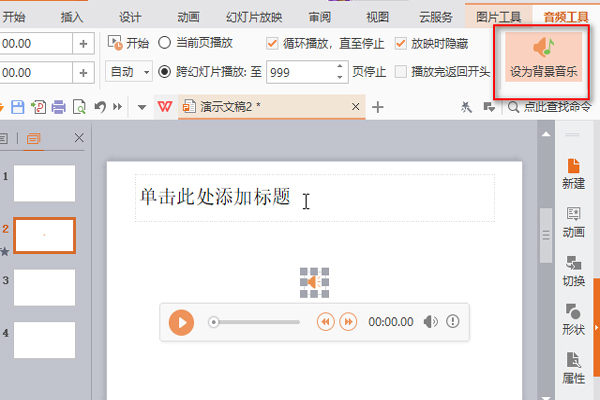Viewport: 600px width, 400px height.
Task: Open the 形状 sidebar panel
Action: (573, 320)
